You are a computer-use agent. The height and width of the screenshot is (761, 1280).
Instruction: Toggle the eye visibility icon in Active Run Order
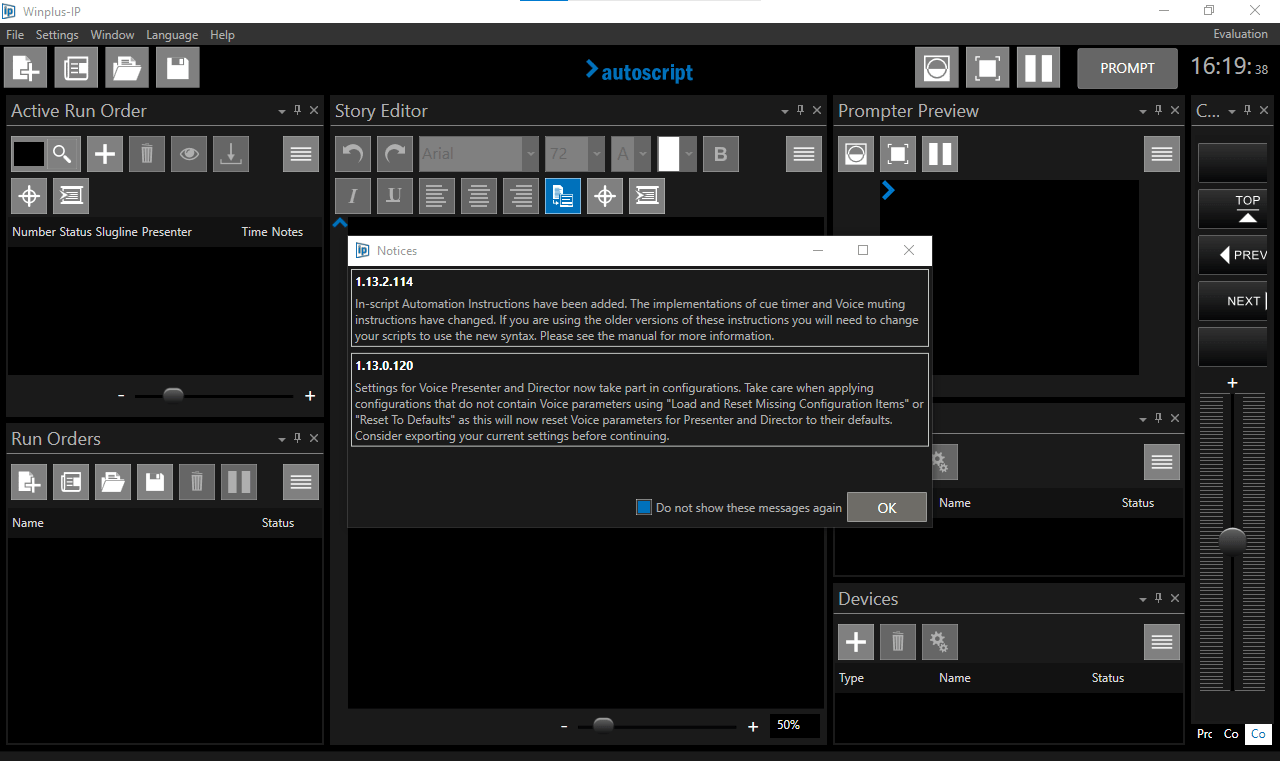click(x=189, y=154)
